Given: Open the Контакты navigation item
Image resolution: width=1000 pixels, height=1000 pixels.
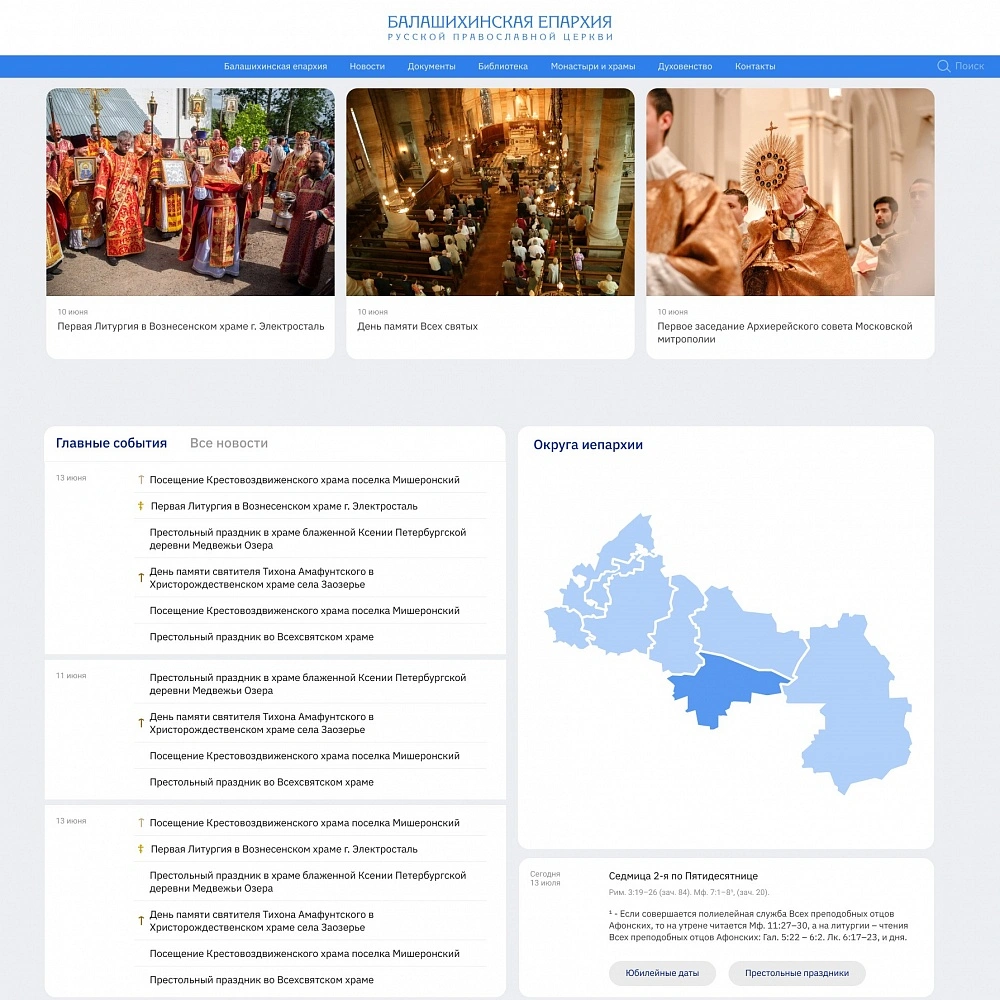Looking at the screenshot, I should 754,66.
